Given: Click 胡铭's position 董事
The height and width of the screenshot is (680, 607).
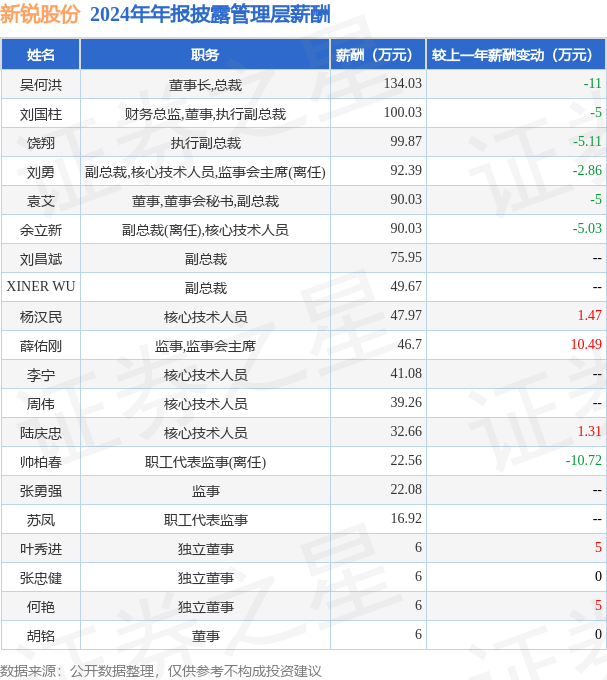Looking at the screenshot, I should (x=205, y=636).
